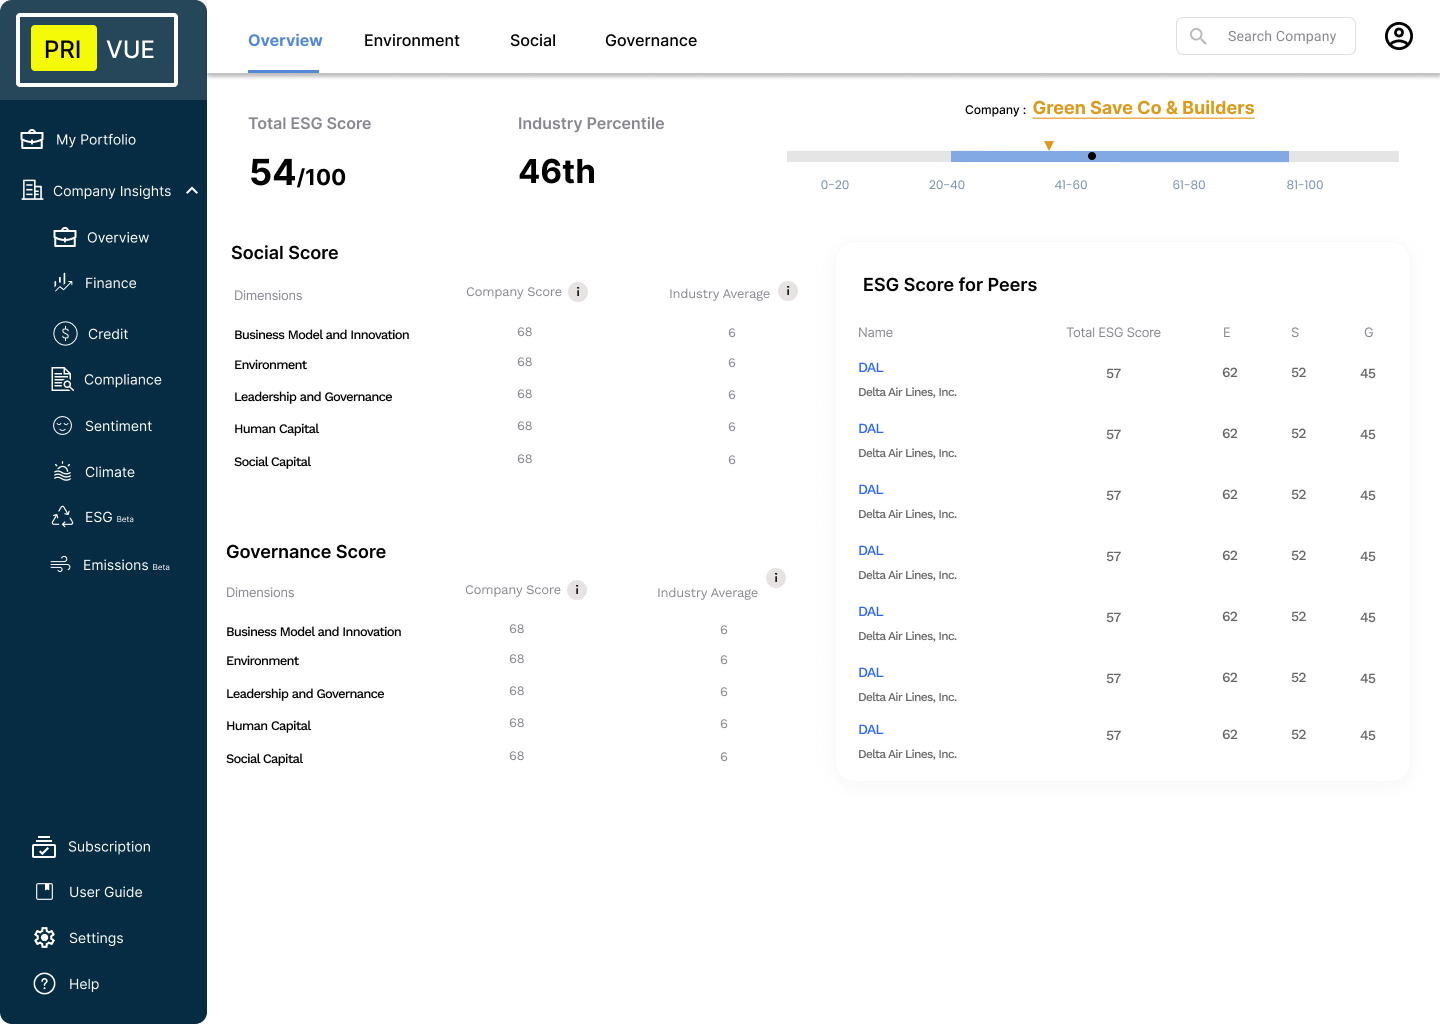Click the blue range of ESG score bar
The width and height of the screenshot is (1440, 1024).
point(1120,156)
